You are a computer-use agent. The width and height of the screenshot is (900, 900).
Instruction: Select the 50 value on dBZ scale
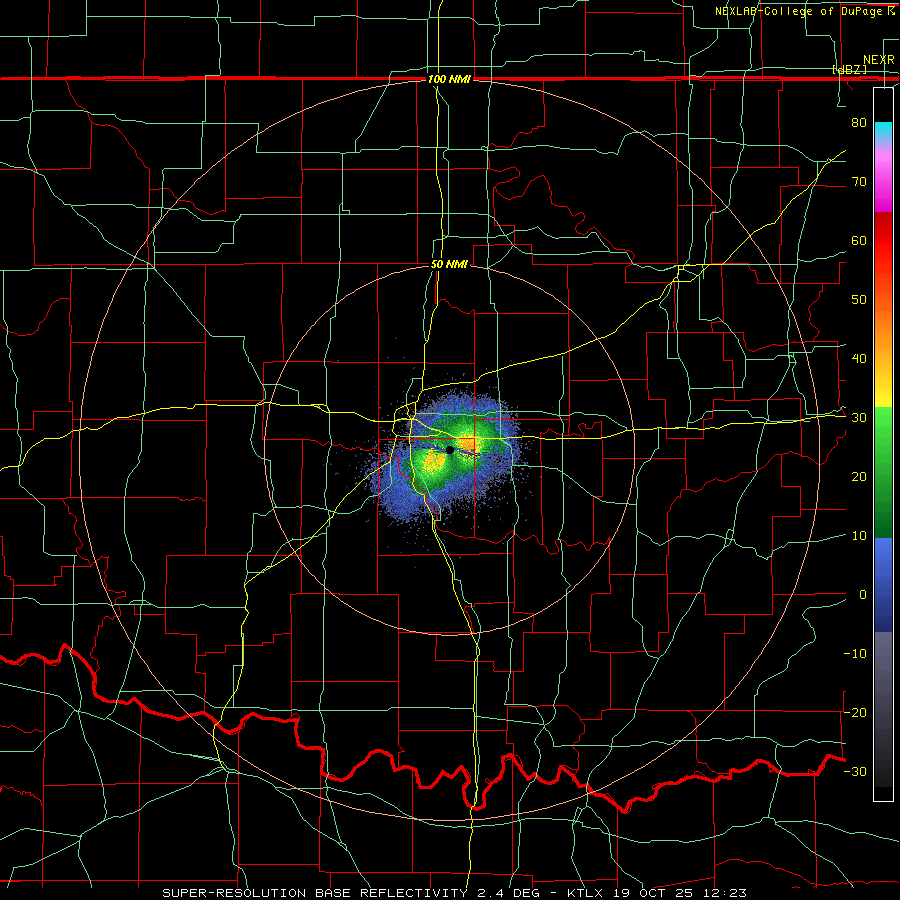point(859,300)
